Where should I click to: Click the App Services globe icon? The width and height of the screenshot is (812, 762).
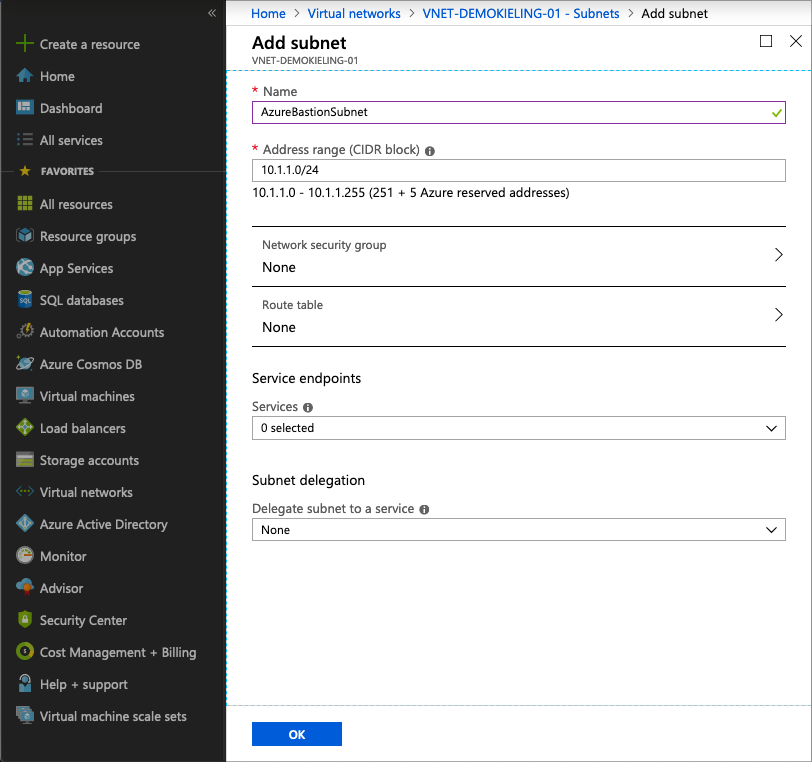click(24, 267)
